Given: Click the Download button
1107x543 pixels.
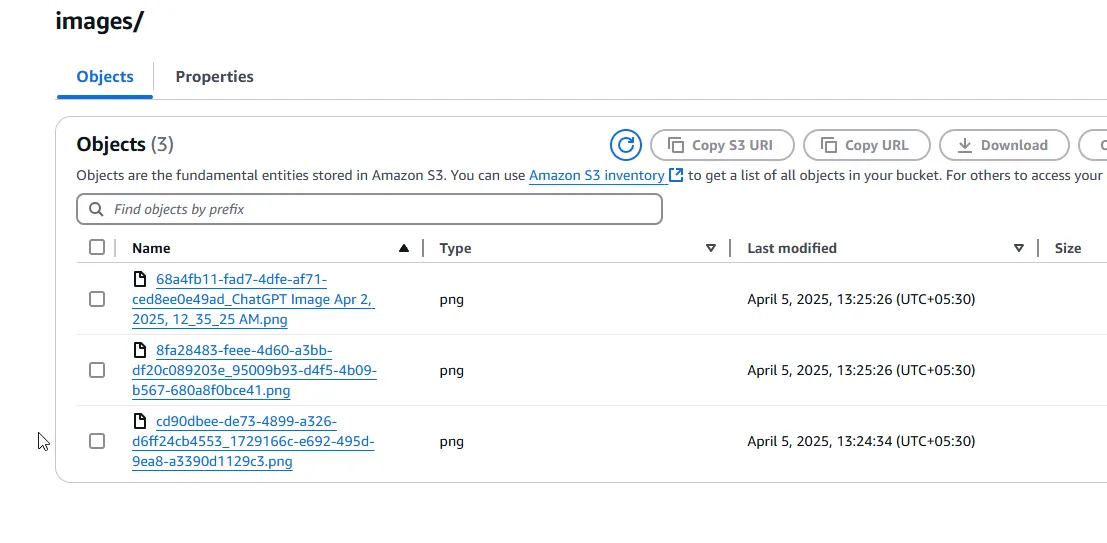Looking at the screenshot, I should click(1003, 145).
